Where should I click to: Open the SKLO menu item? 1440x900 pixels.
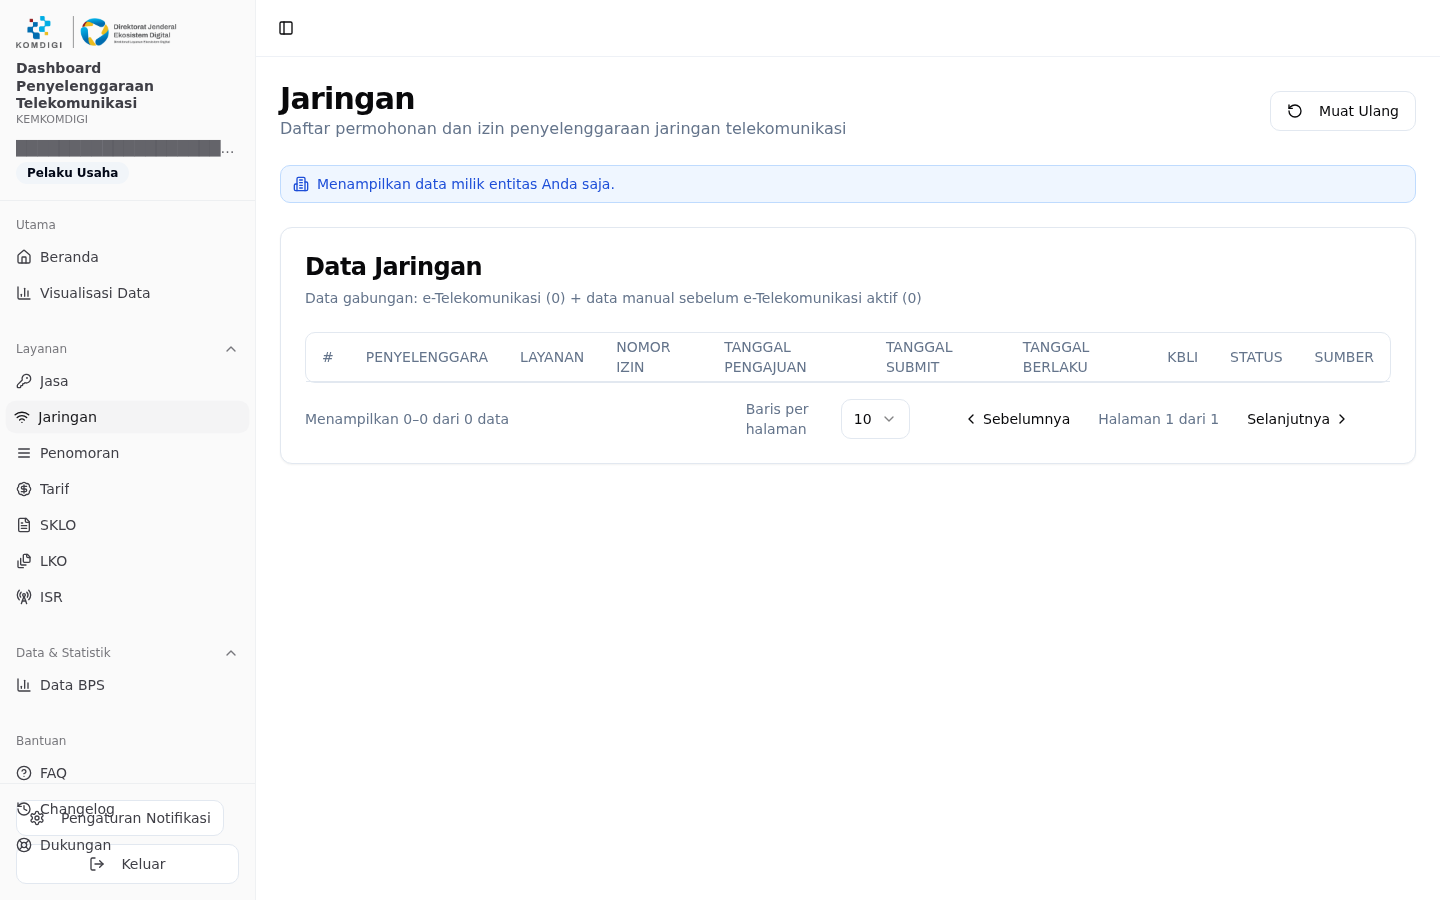(x=127, y=525)
